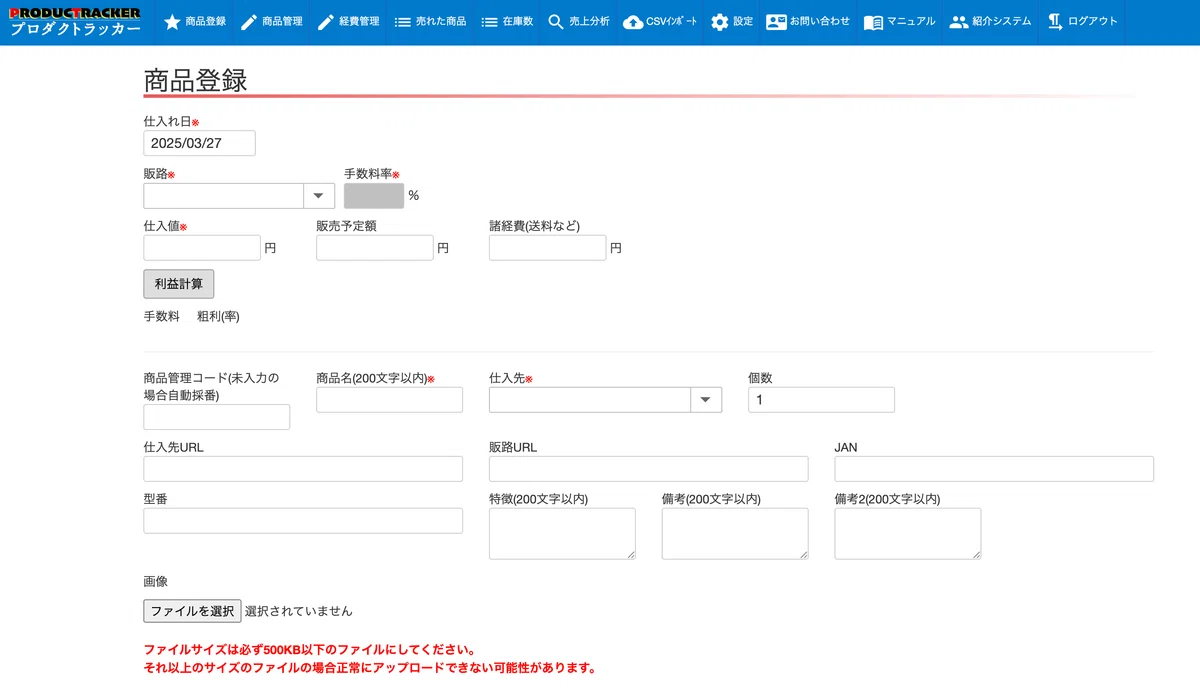Focus the 仕入先 combo box field

[x=590, y=400]
